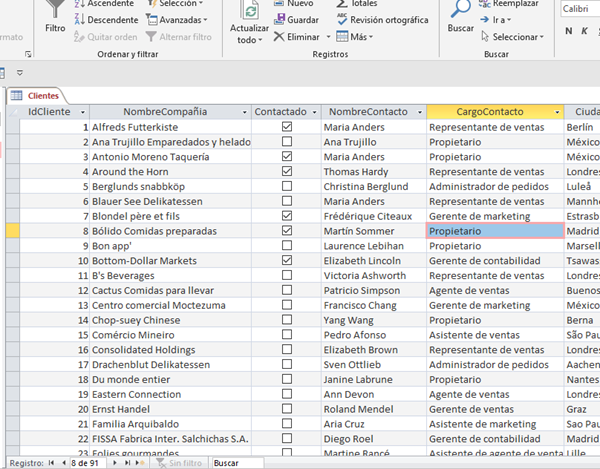600x469 pixels.
Task: Go to the first record in navigator
Action: (52, 463)
